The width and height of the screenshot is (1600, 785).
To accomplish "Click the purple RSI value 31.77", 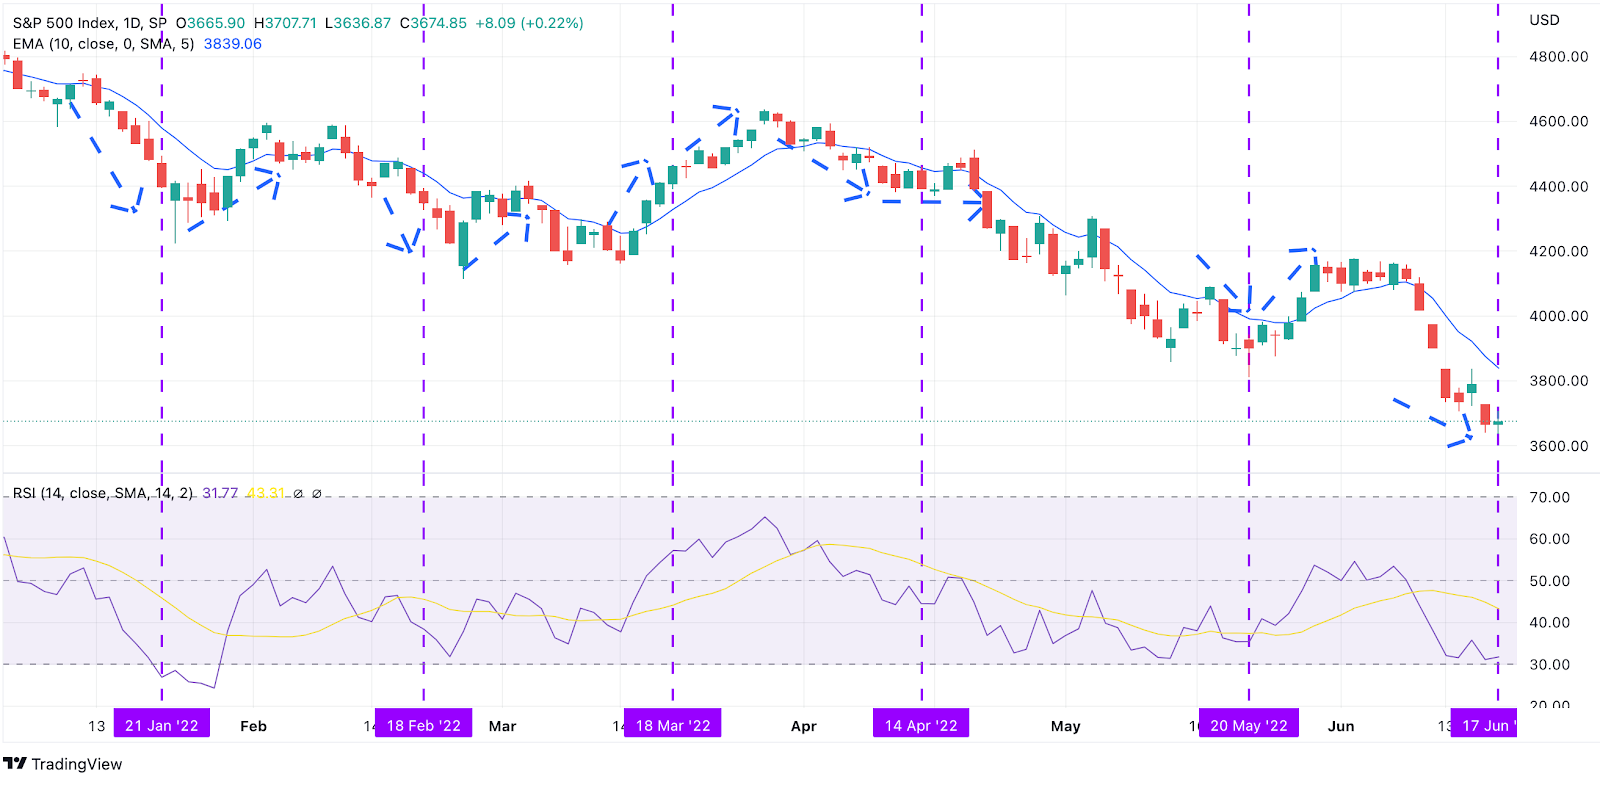I will click(x=220, y=493).
